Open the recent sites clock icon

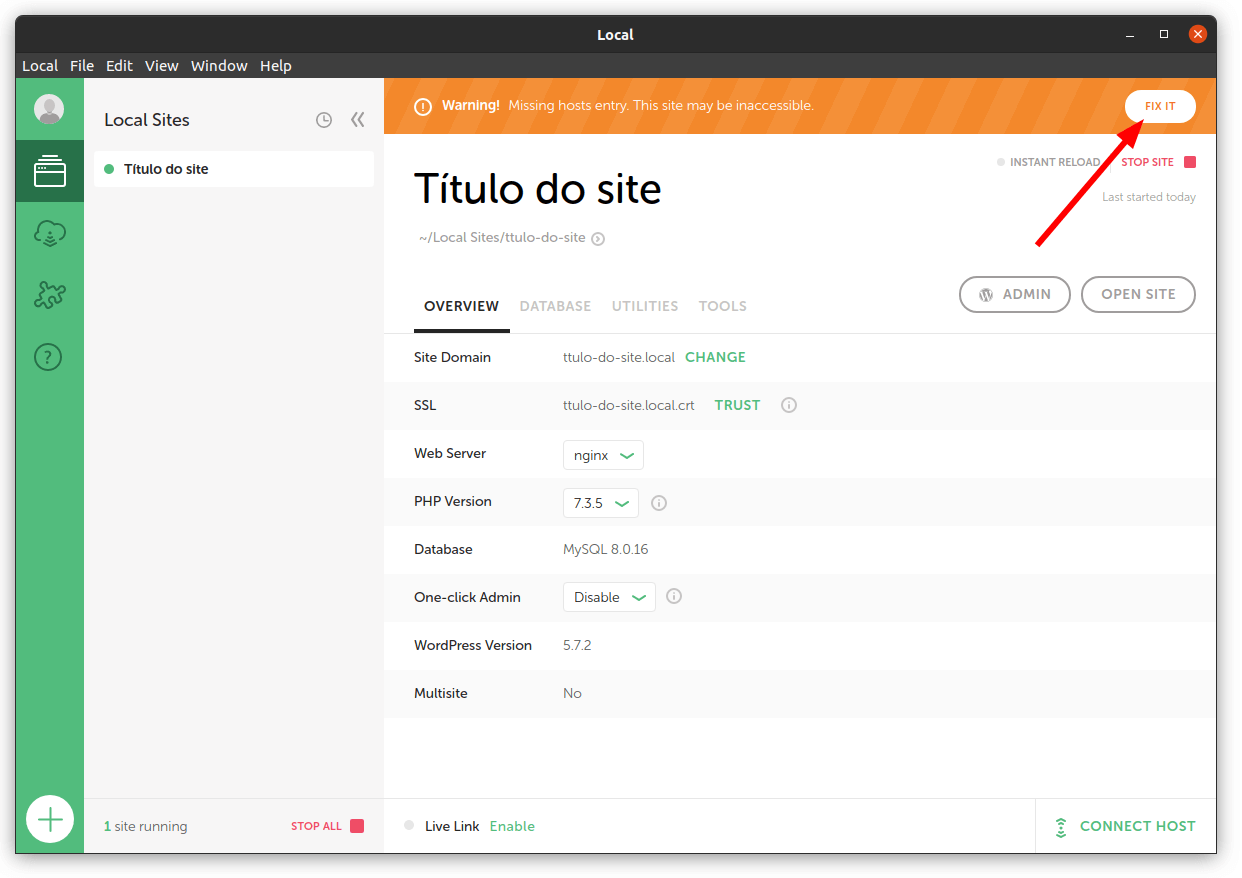coord(324,120)
